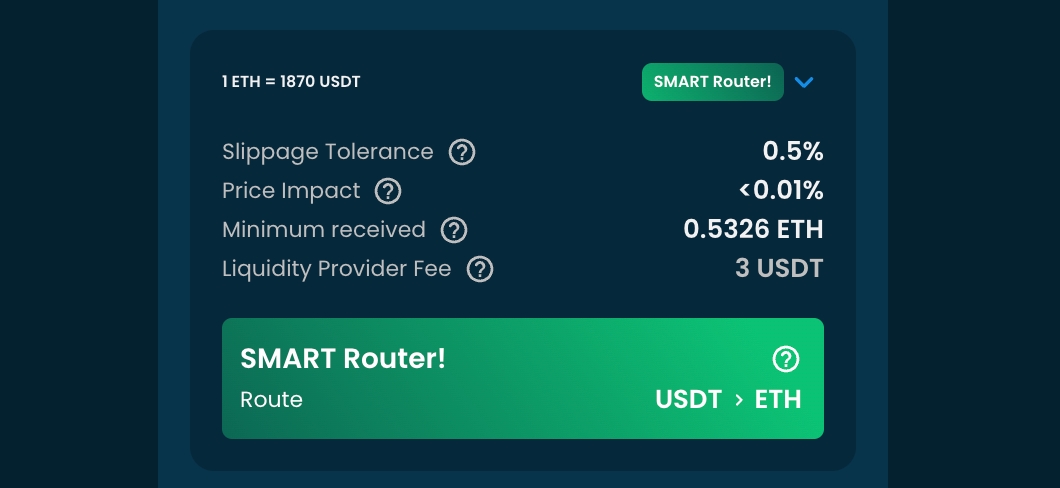
Task: Click the 3 USDT liquidity fee value
Action: (x=779, y=269)
